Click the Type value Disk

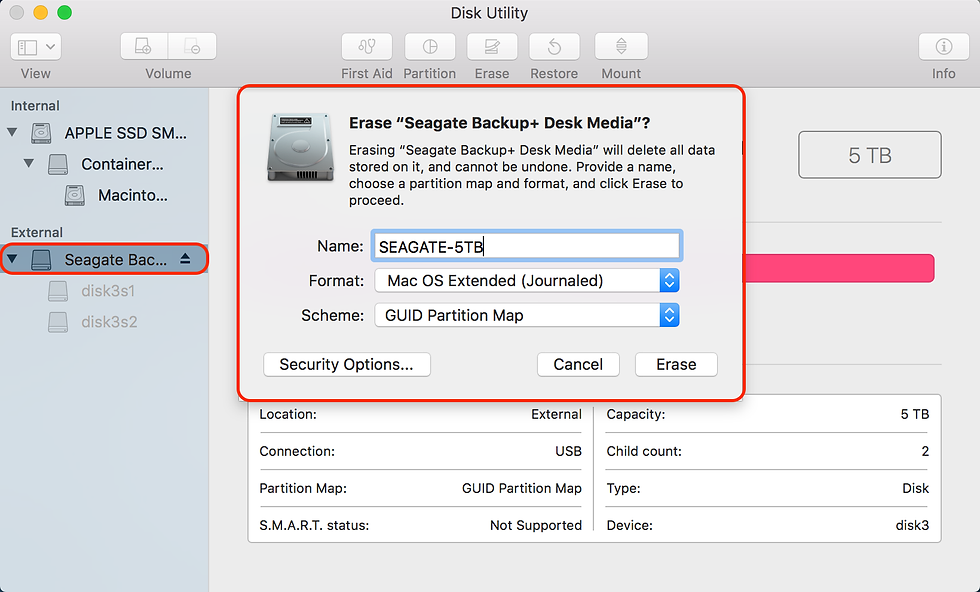point(916,488)
